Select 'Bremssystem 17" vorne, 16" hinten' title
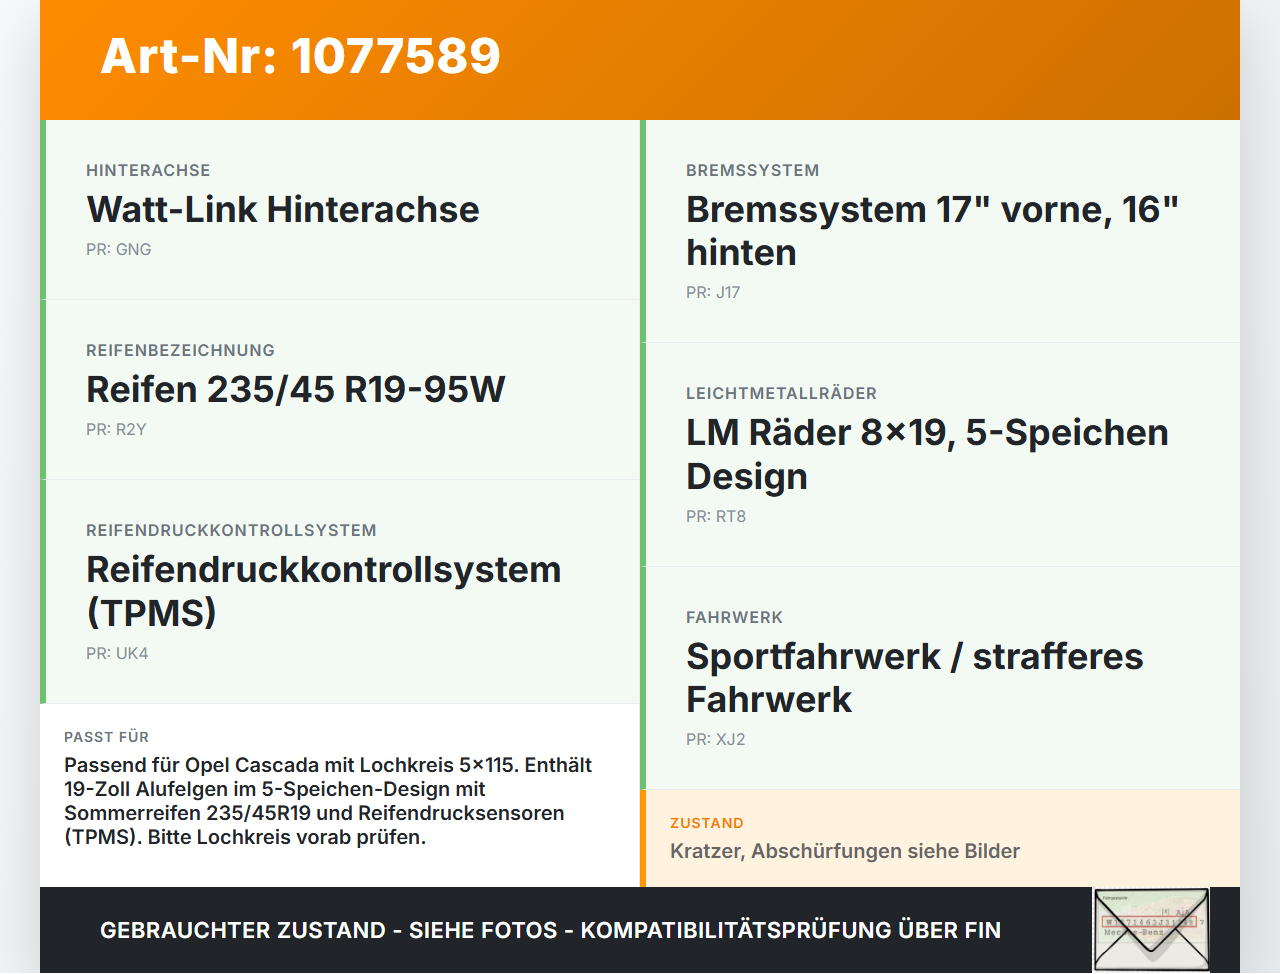This screenshot has width=1280, height=974. point(933,231)
